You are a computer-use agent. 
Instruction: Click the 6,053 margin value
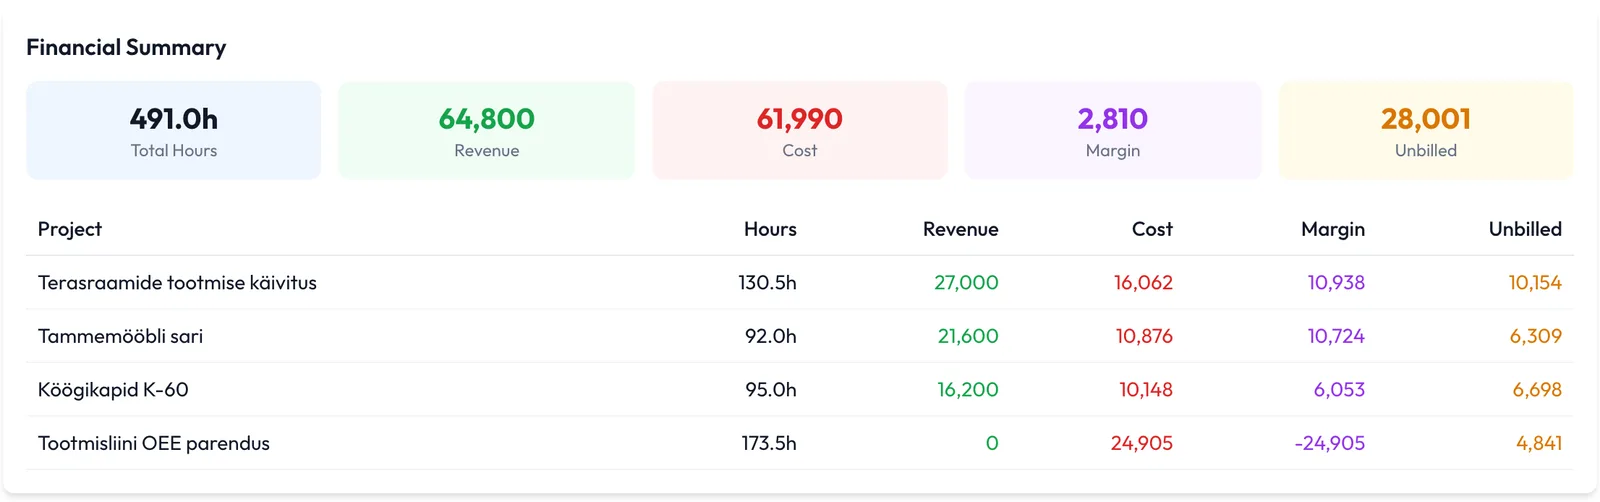[x=1339, y=390]
